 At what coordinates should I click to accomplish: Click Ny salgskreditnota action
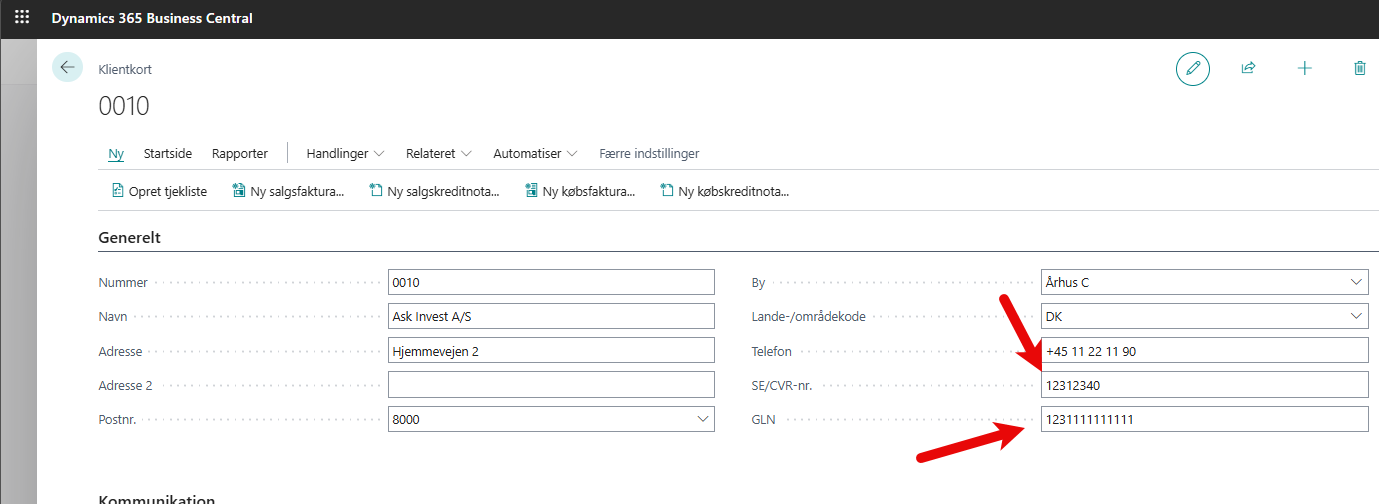[434, 191]
